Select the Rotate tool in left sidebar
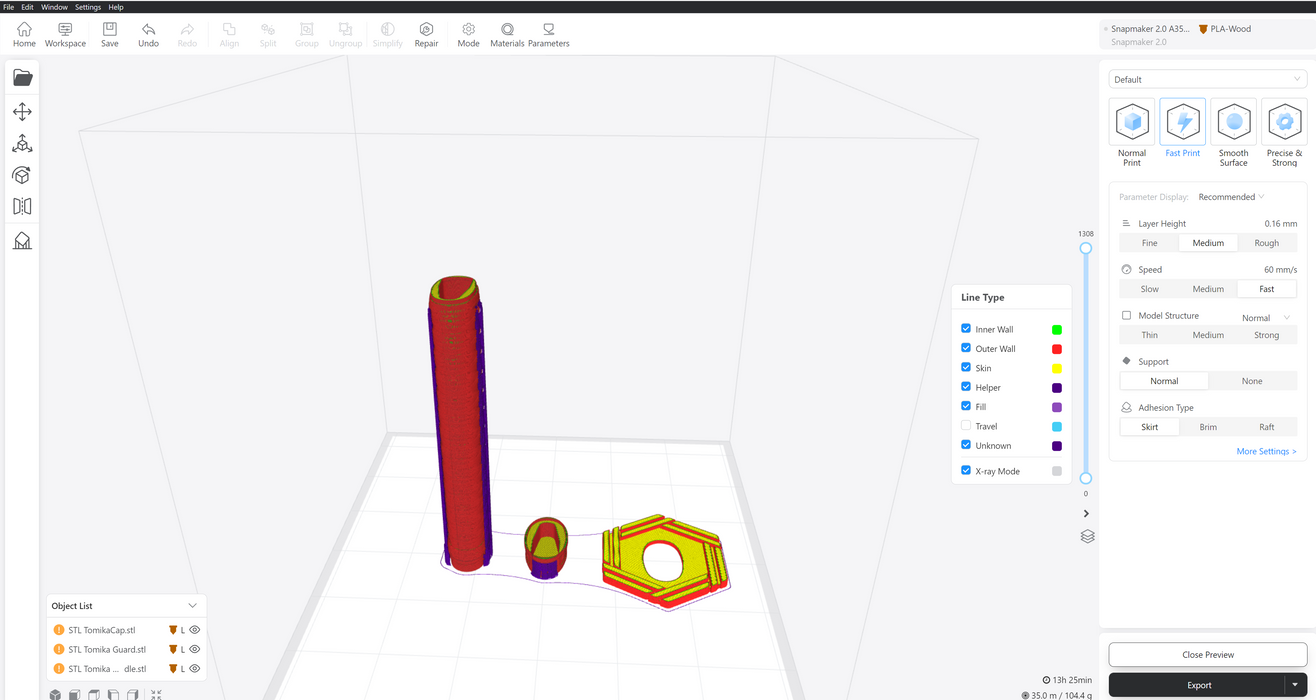Image resolution: width=1316 pixels, height=700 pixels. click(22, 176)
